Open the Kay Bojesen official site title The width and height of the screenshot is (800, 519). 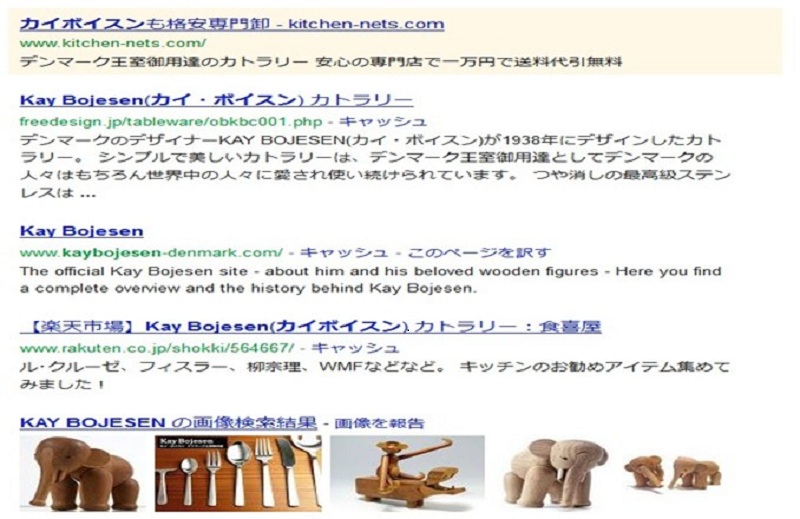point(82,231)
